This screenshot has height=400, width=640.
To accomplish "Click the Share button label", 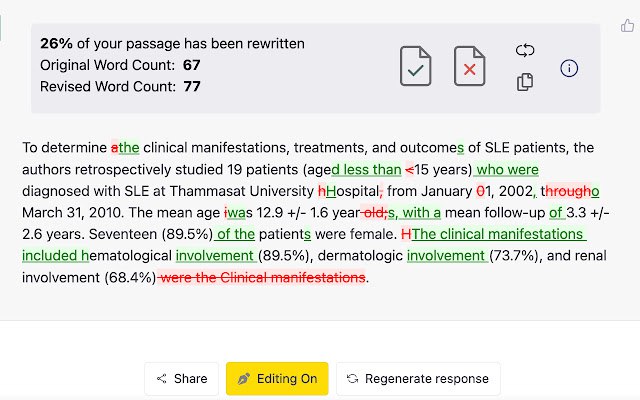I will click(x=191, y=378).
